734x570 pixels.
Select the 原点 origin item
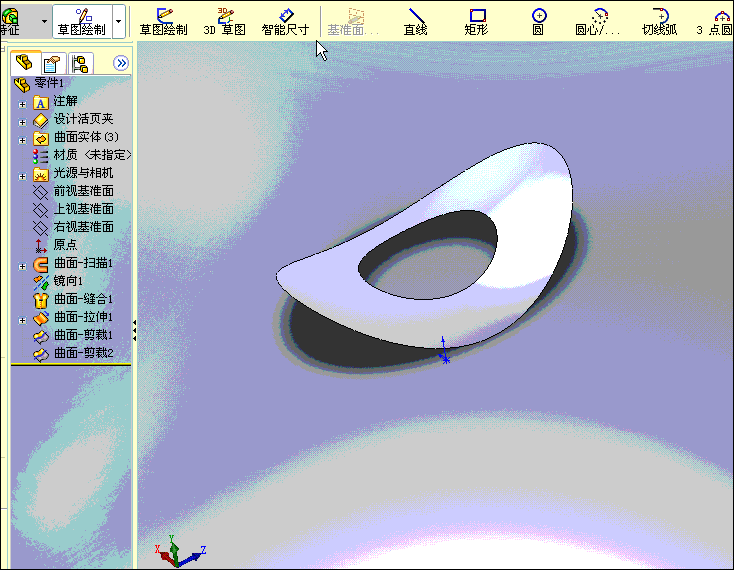click(55, 245)
